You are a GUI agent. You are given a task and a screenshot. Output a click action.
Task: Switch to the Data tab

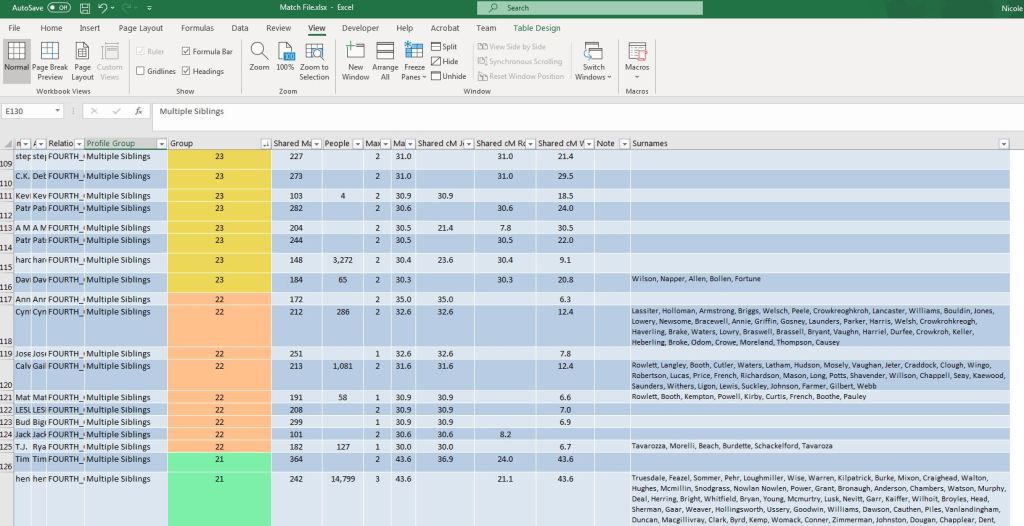point(240,28)
